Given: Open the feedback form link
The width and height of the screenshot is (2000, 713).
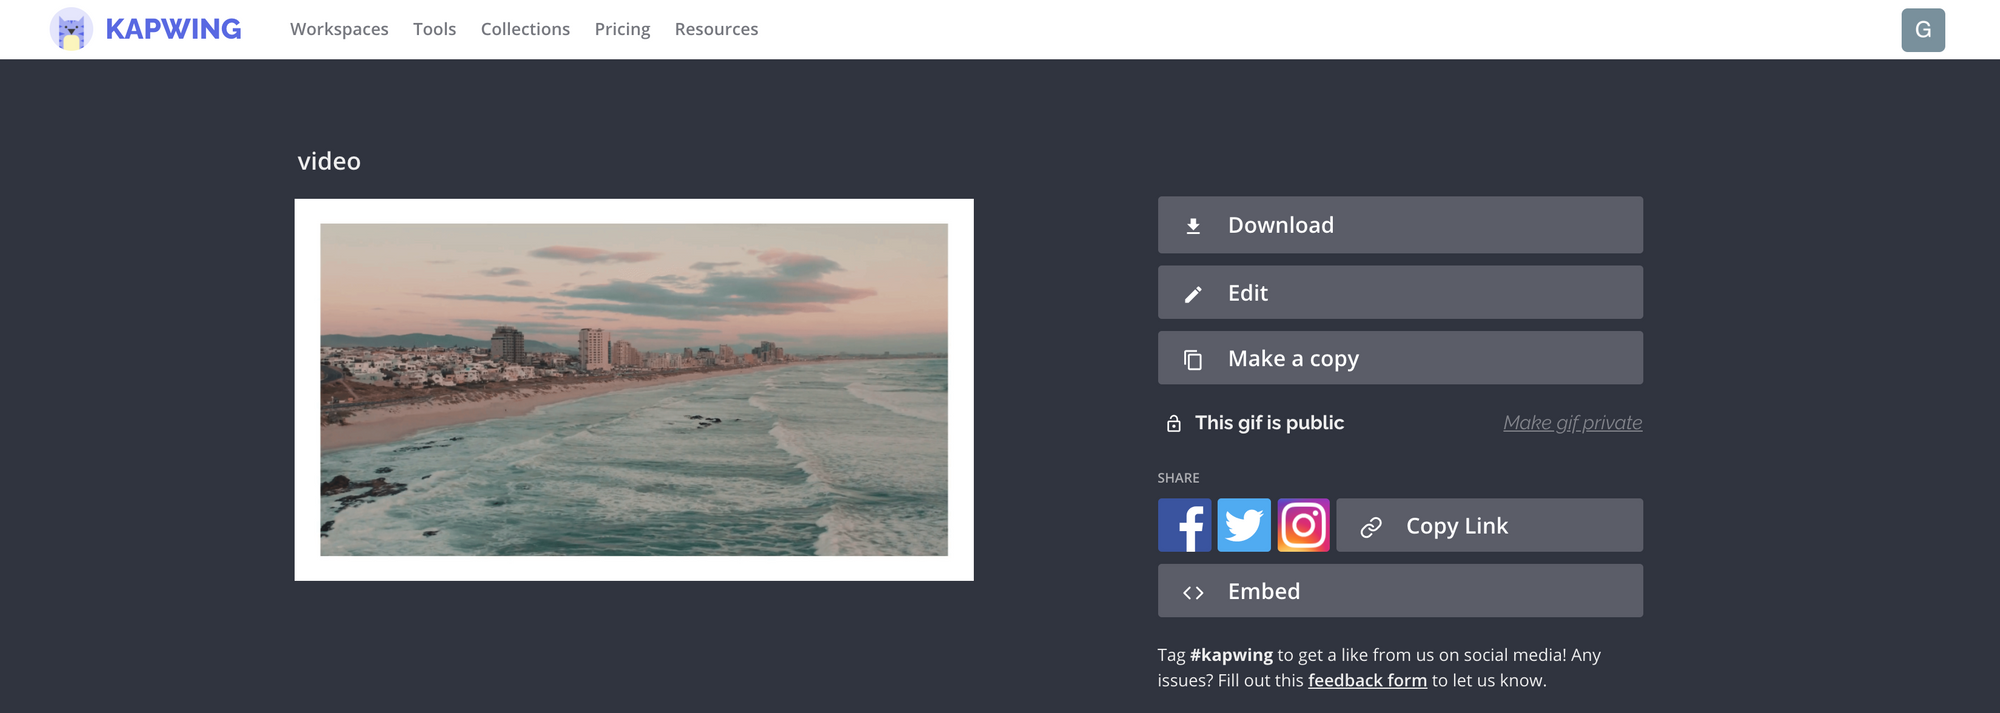Looking at the screenshot, I should pyautogui.click(x=1367, y=681).
